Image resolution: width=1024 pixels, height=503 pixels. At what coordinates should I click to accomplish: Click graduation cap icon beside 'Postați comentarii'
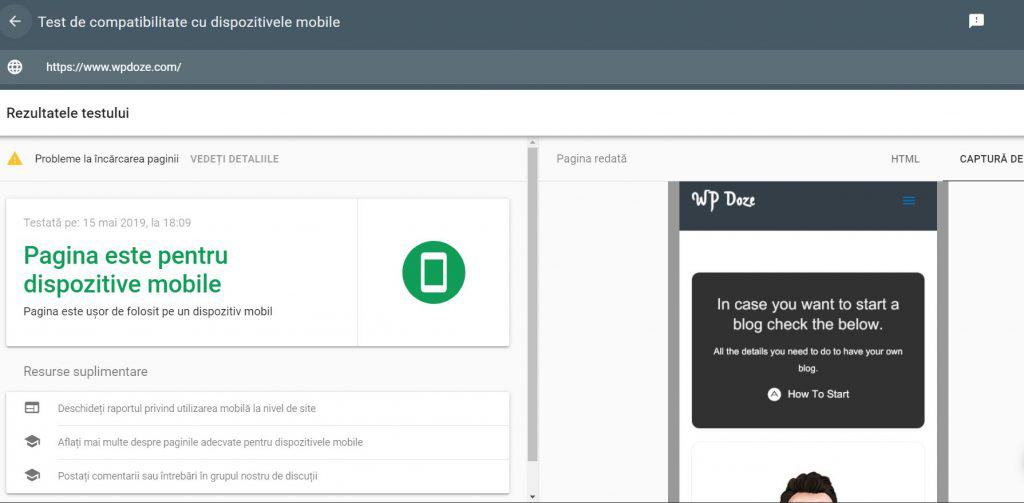(x=32, y=476)
